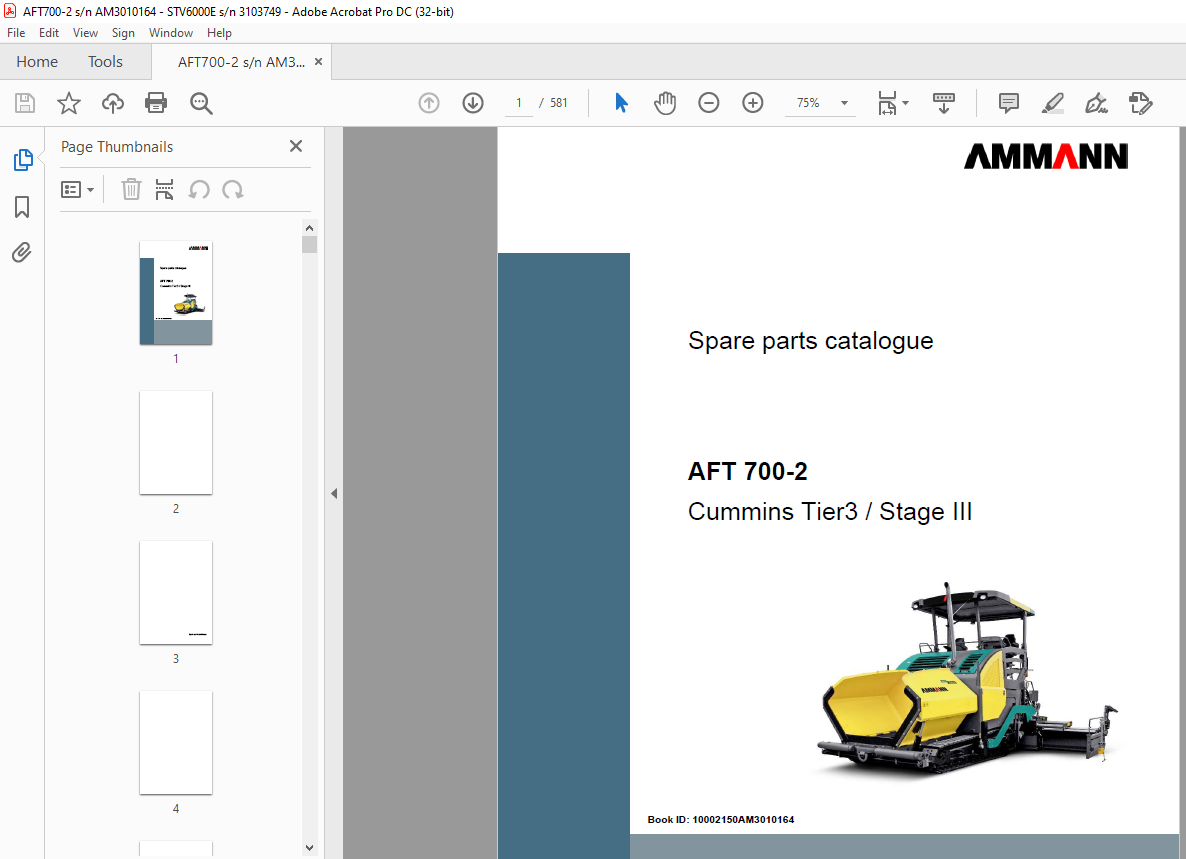Open thumbnail options dropdown menu
The height and width of the screenshot is (859, 1186).
point(77,189)
